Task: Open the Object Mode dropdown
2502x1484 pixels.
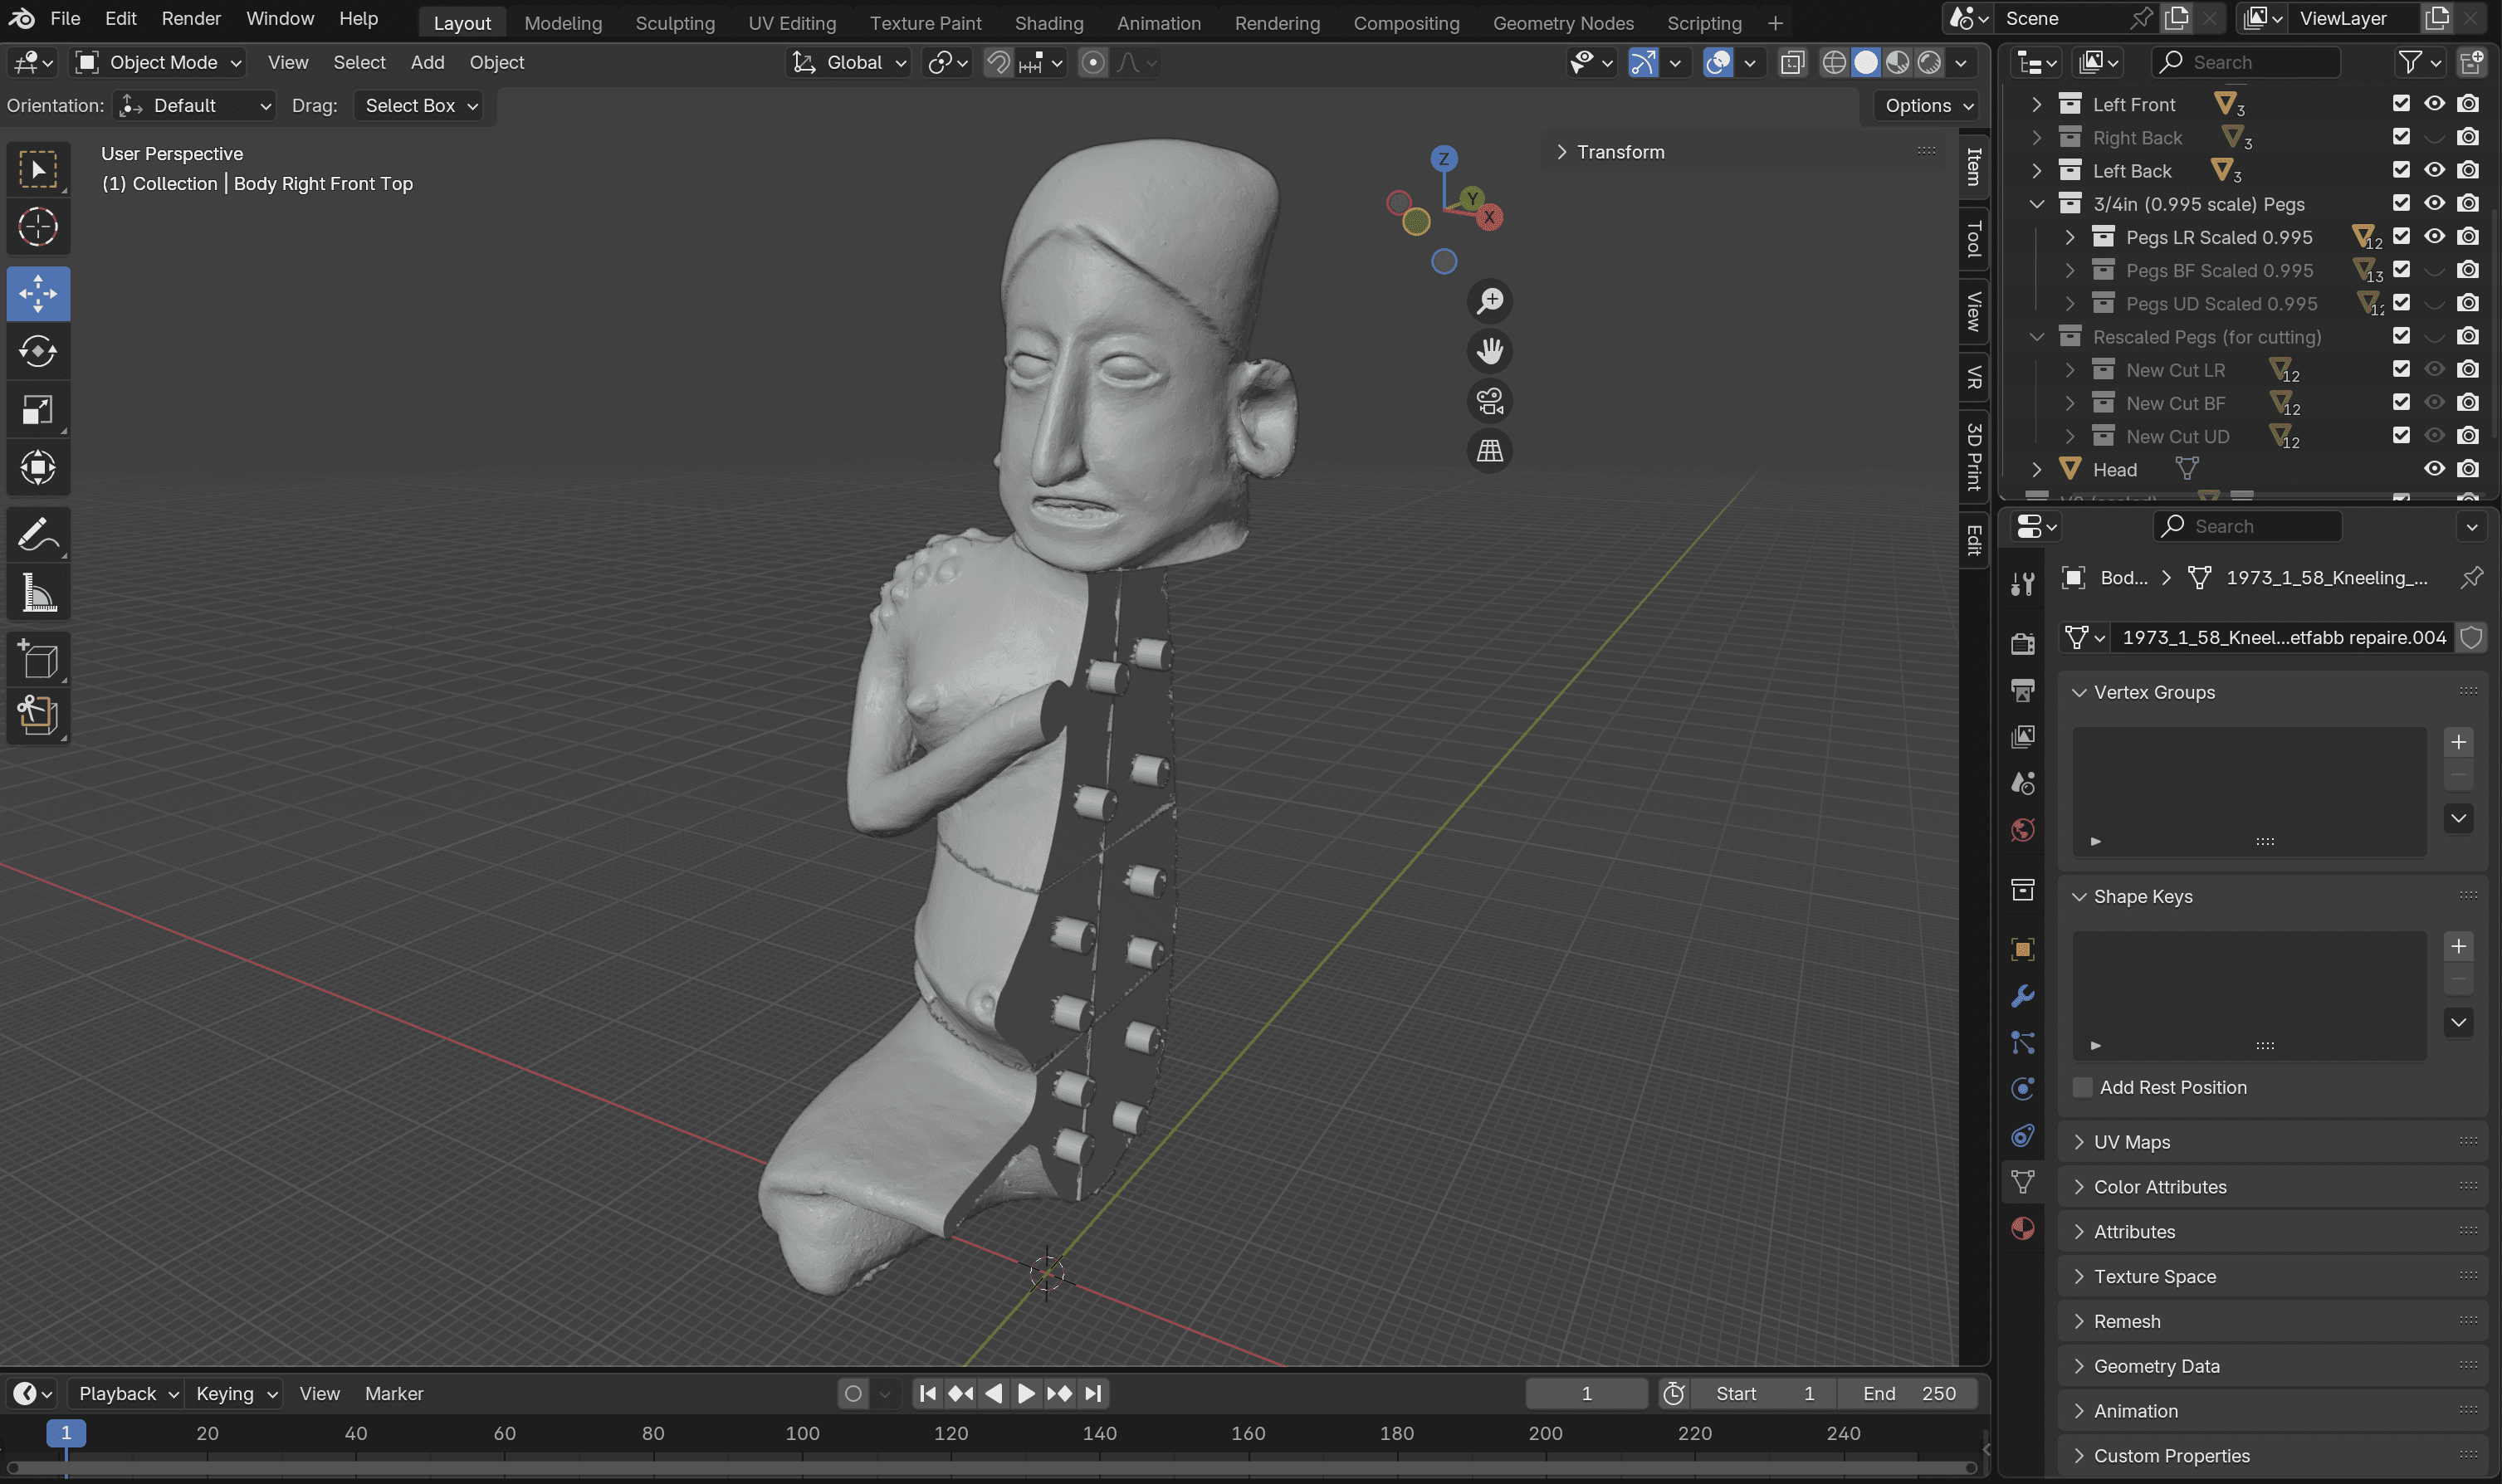Action: point(160,62)
